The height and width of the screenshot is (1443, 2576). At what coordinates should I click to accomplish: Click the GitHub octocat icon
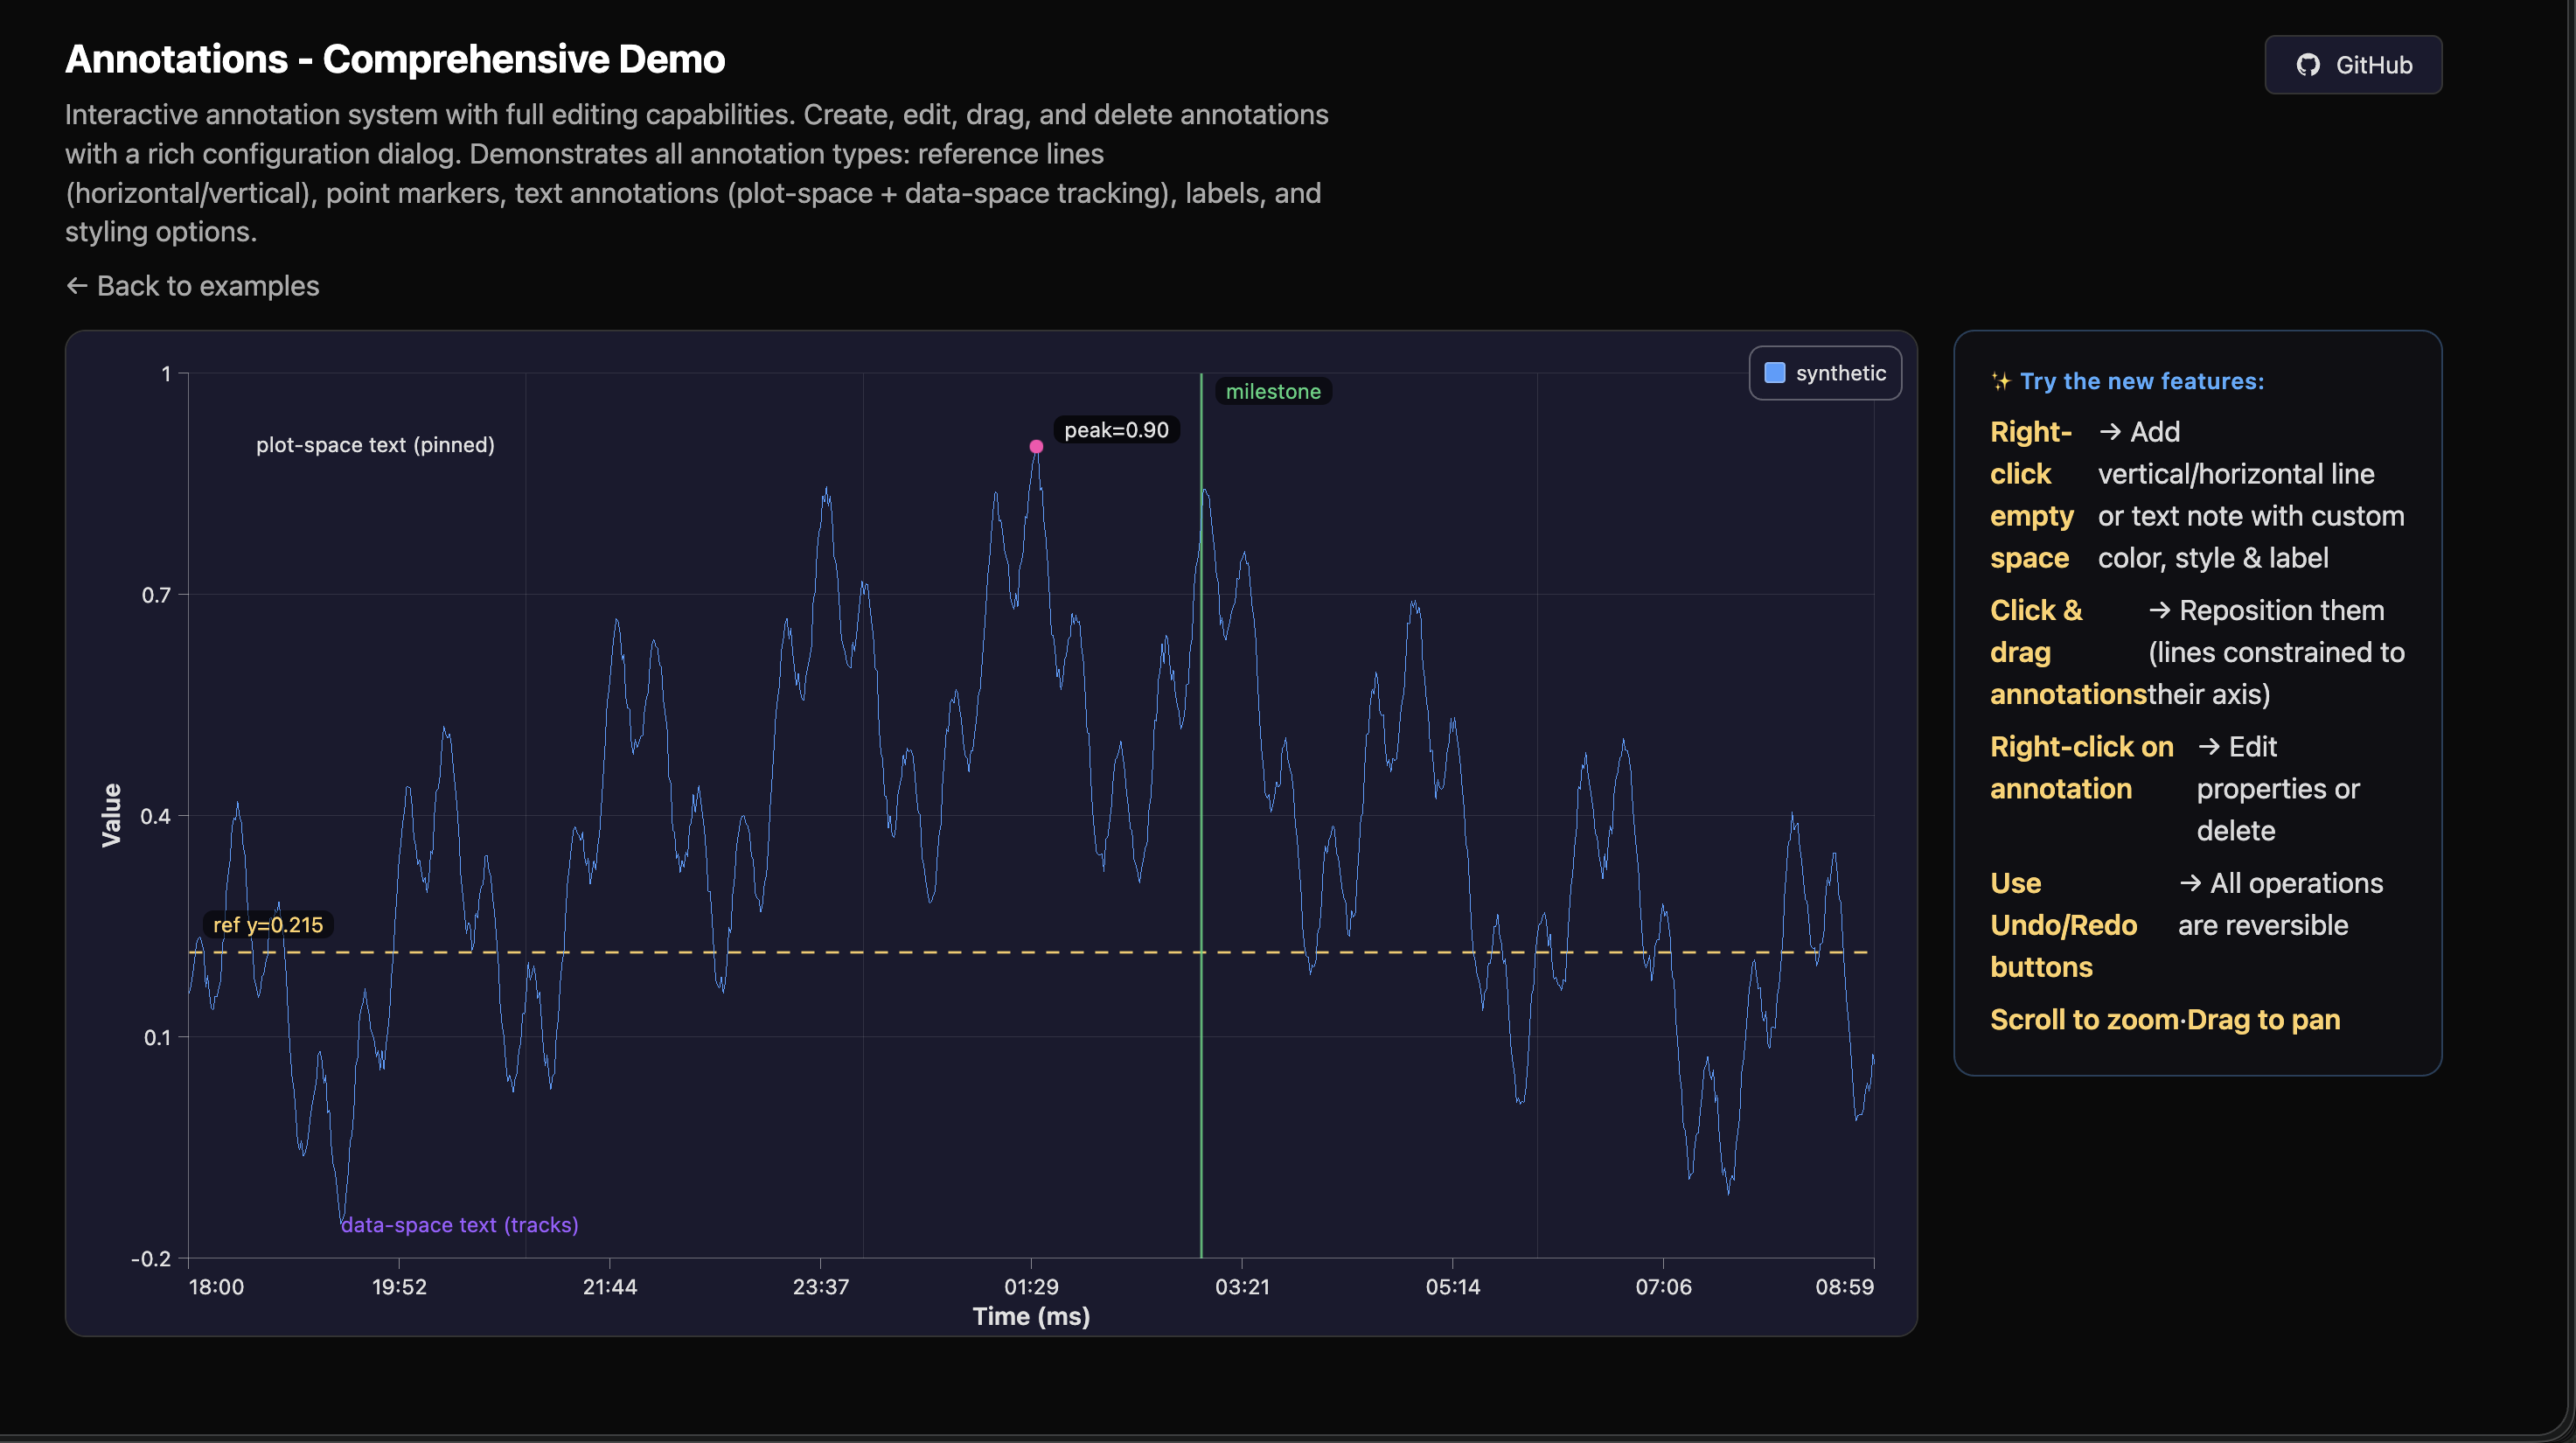tap(2307, 65)
